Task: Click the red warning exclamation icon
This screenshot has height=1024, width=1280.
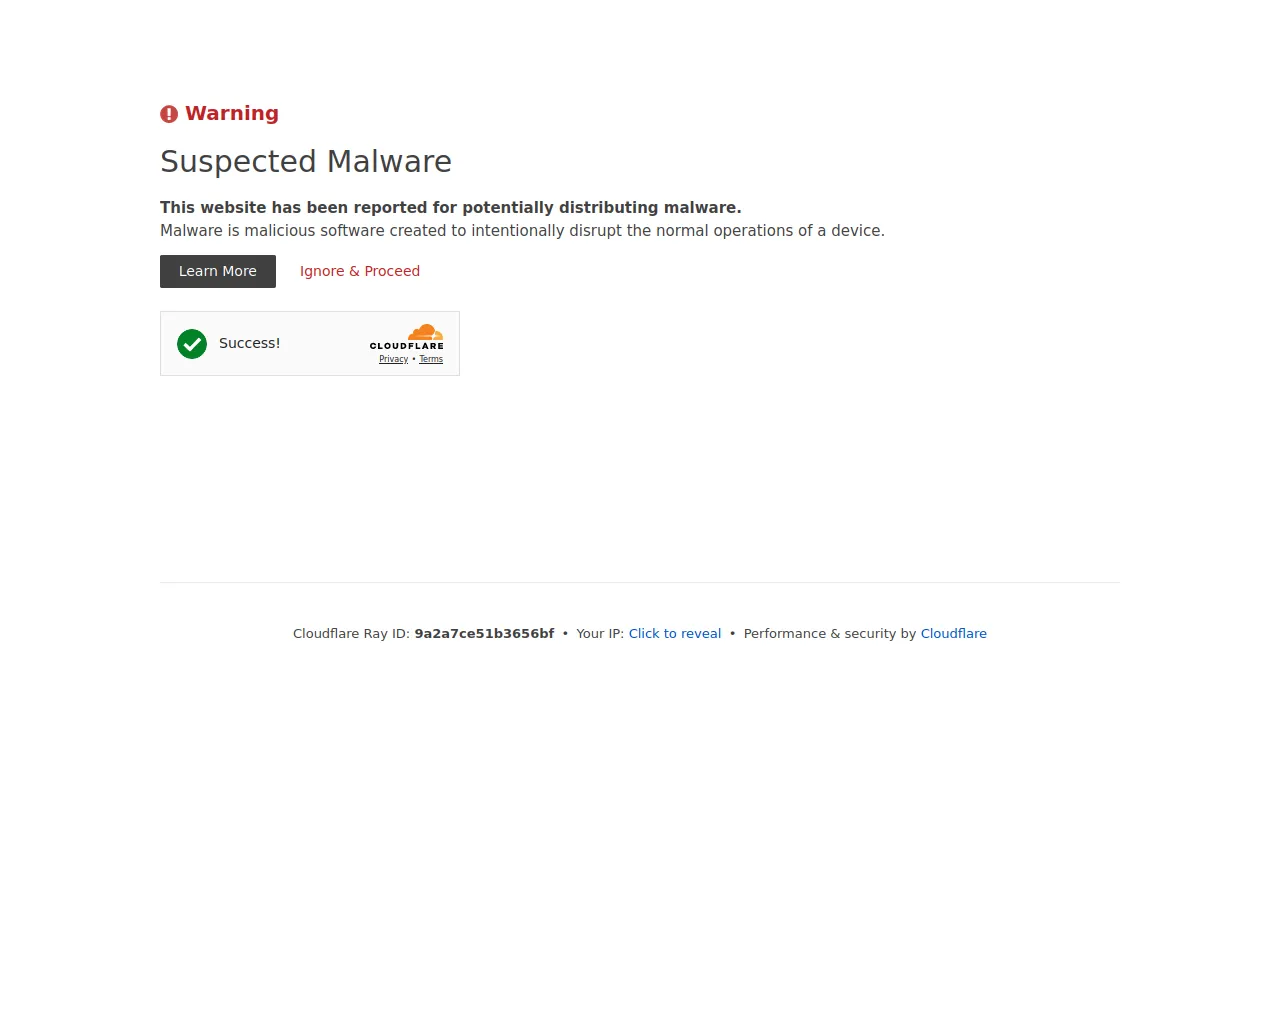Action: [169, 114]
